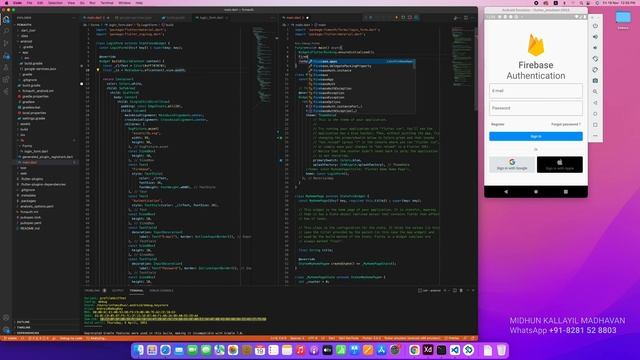The image size is (640, 360).
Task: Open the Search view in VS Code activity bar
Action: point(6,31)
